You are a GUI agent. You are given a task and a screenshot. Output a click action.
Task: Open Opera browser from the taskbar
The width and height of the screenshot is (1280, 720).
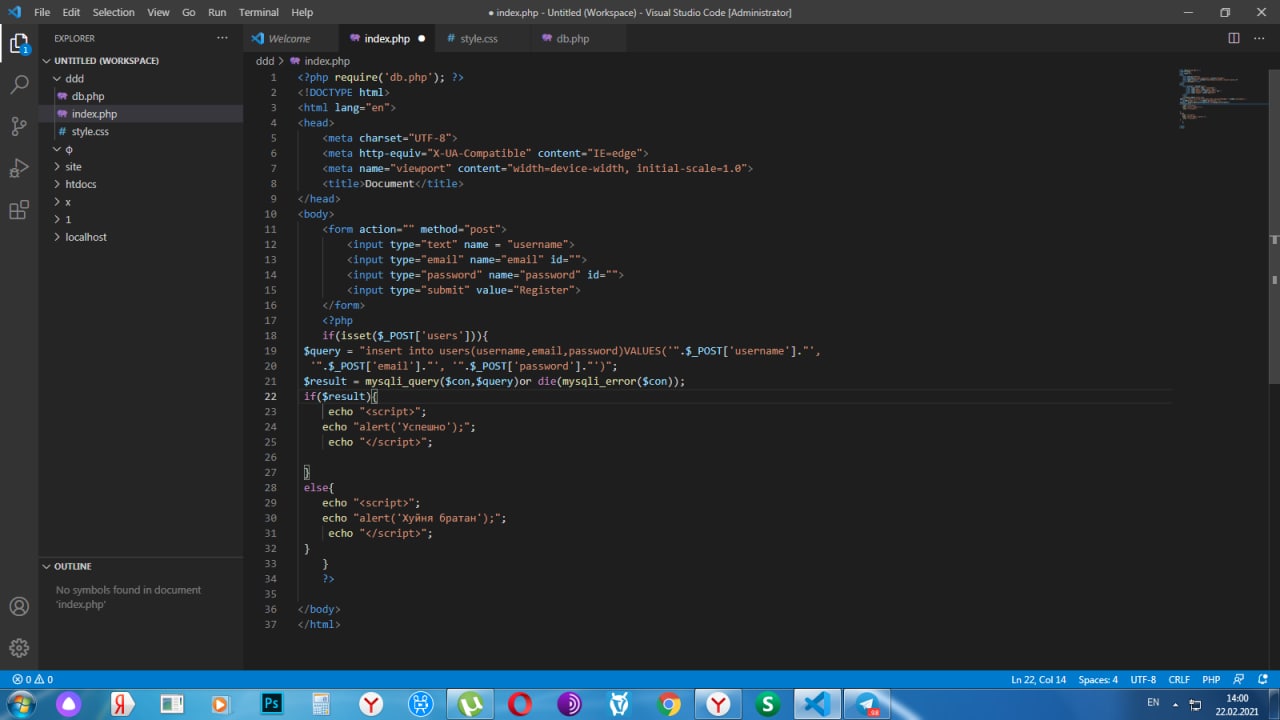point(520,704)
